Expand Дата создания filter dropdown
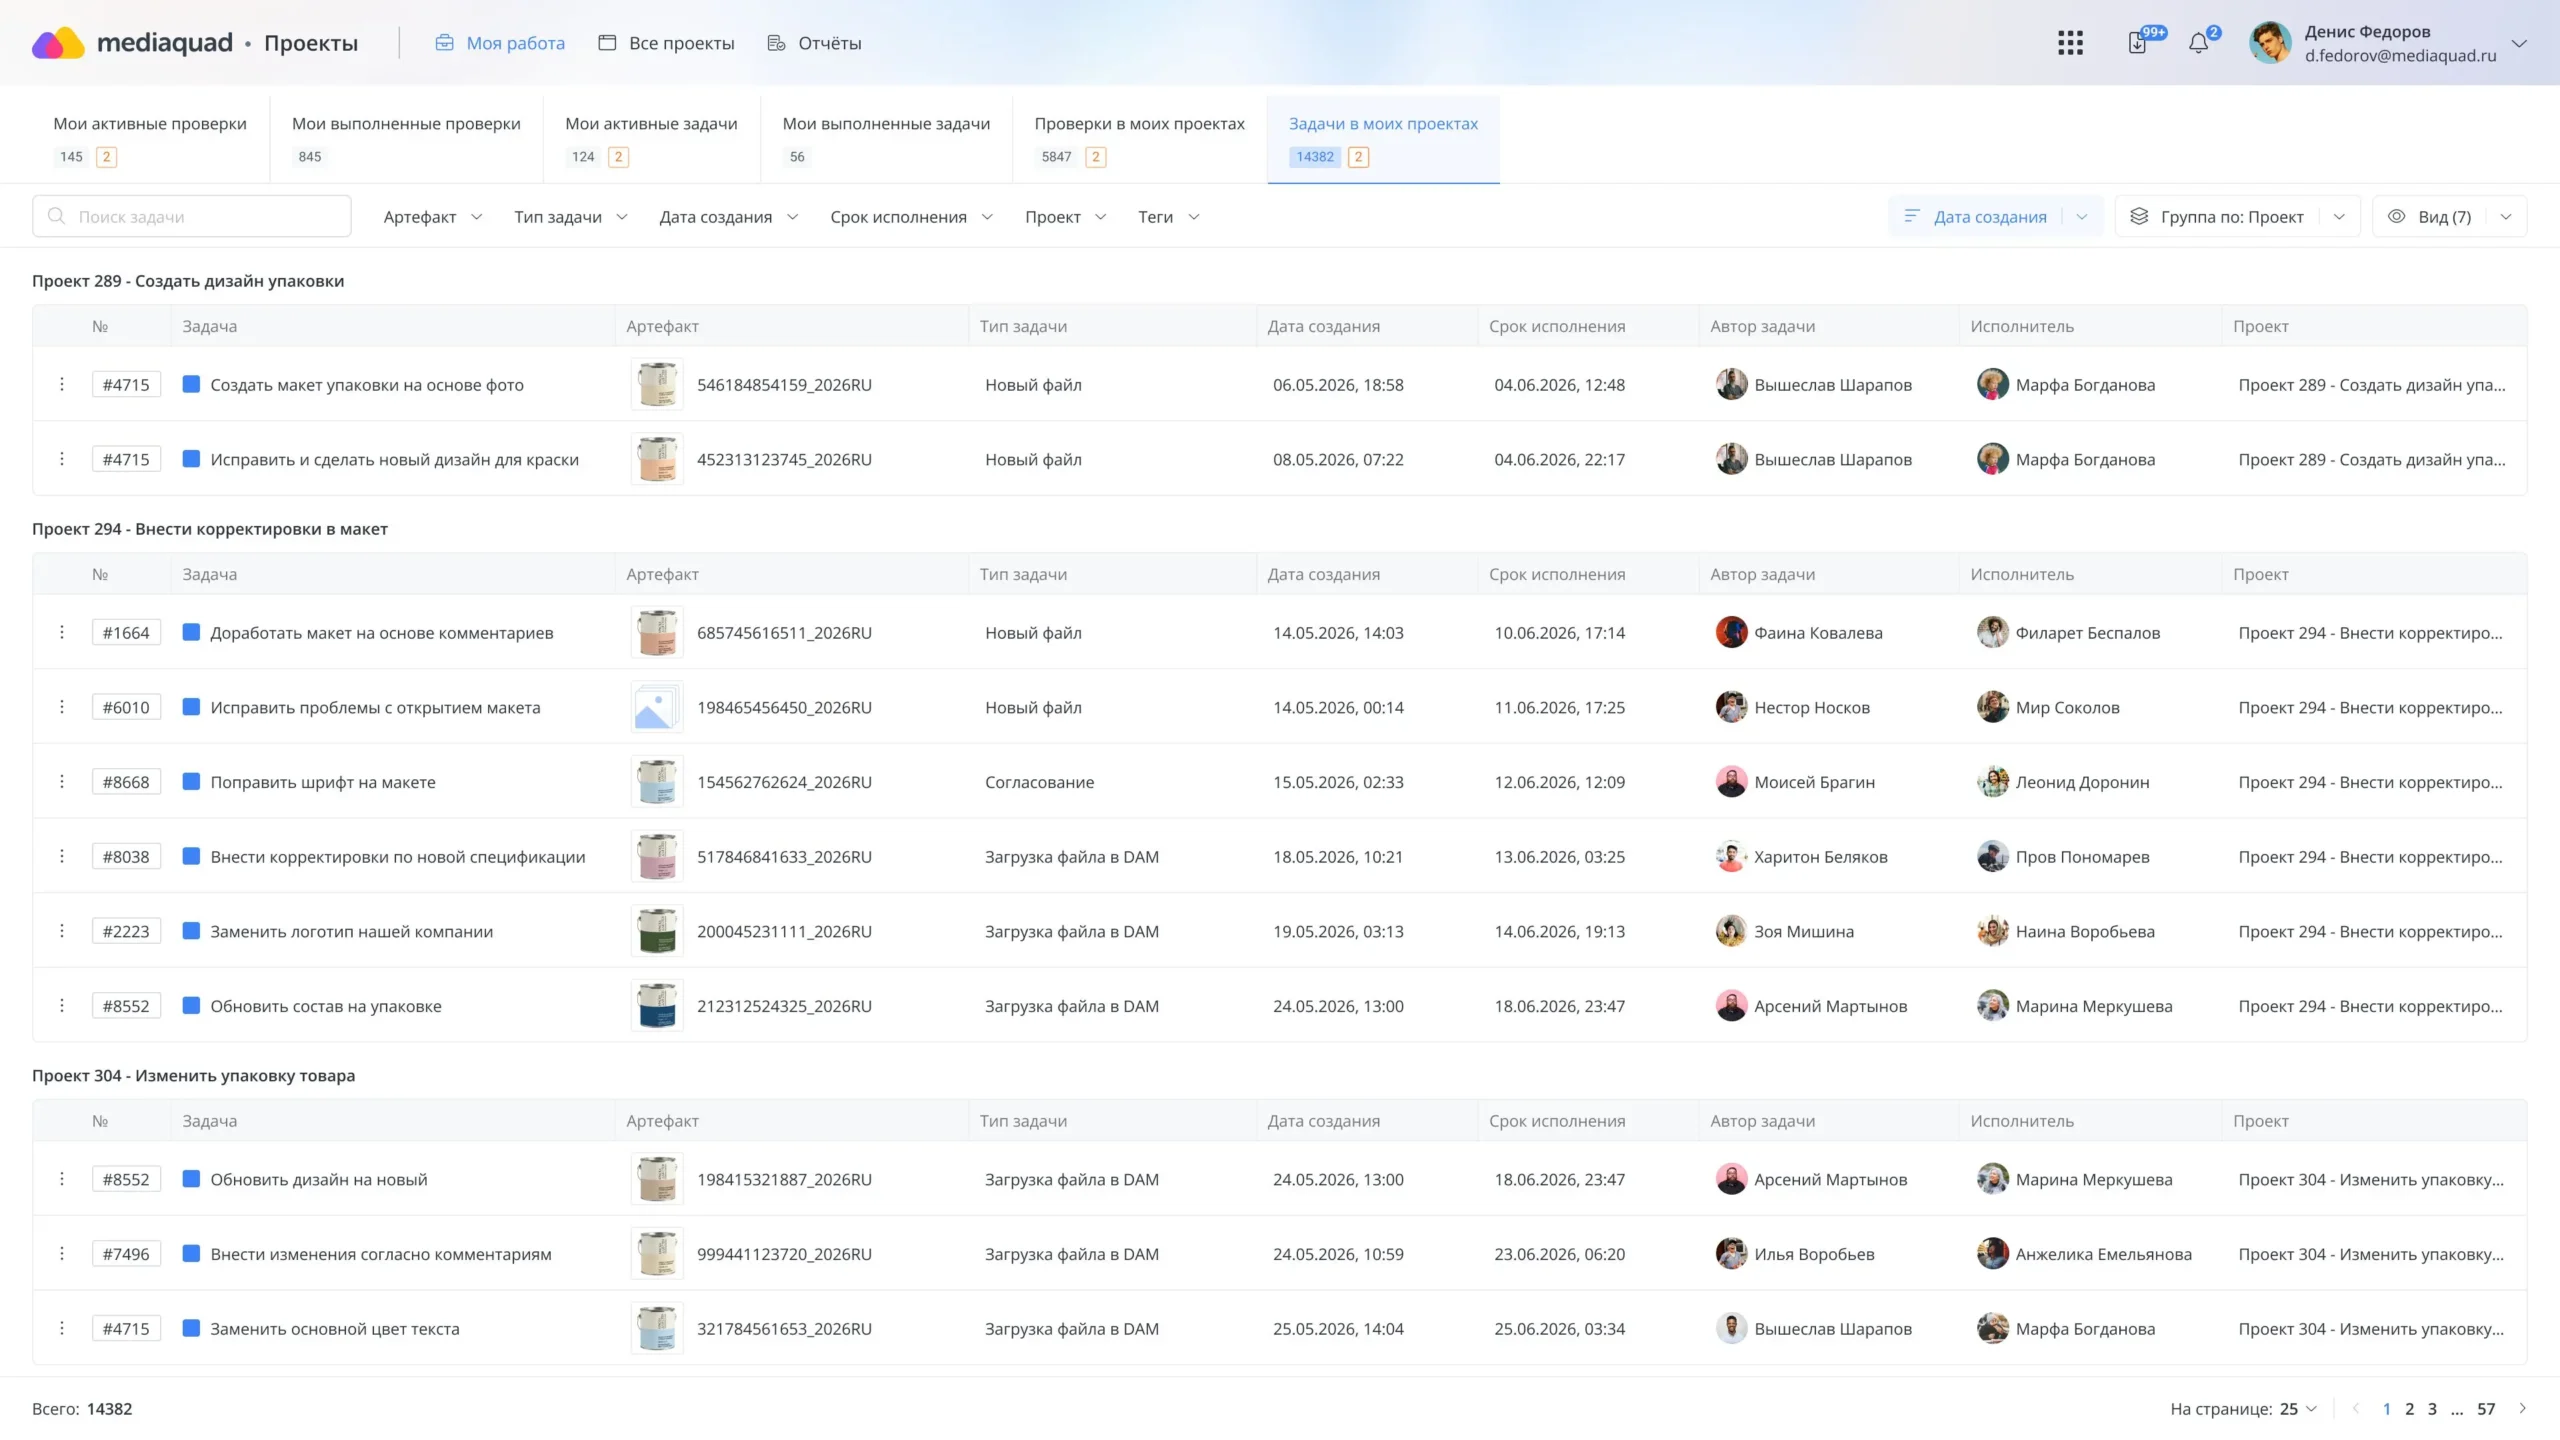Viewport: 2560px width, 1440px height. tap(729, 216)
